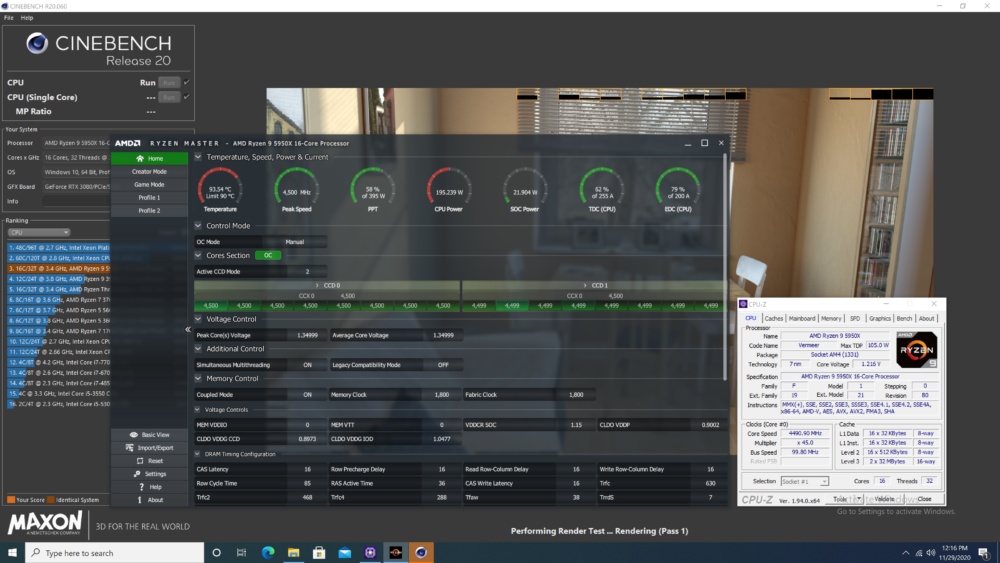Switch to Cinebench via taskbar icon
Viewport: 1000px width, 563px height.
(x=421, y=553)
